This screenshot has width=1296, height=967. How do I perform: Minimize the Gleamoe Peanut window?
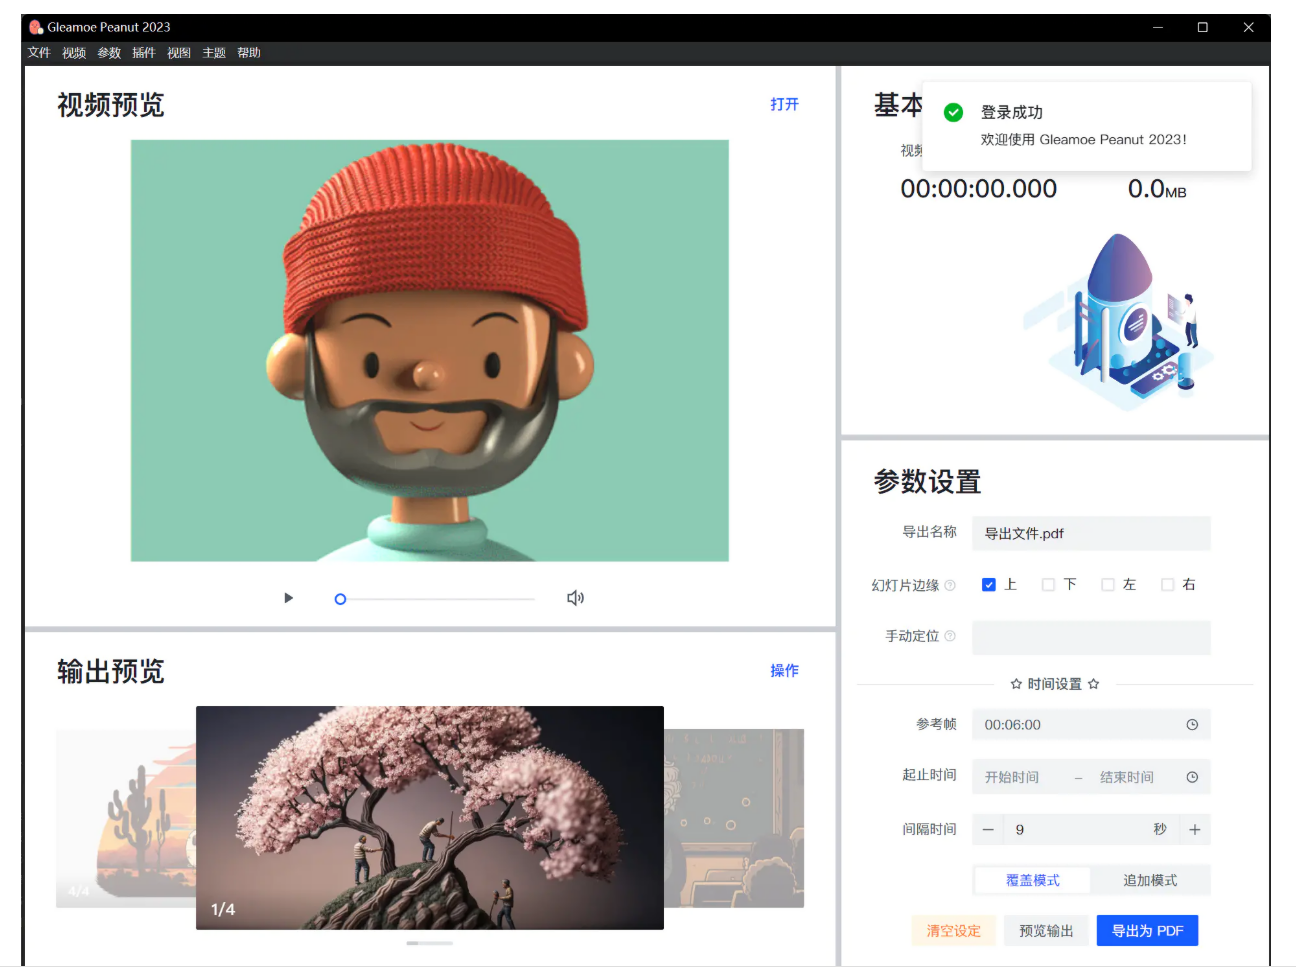coord(1158,27)
